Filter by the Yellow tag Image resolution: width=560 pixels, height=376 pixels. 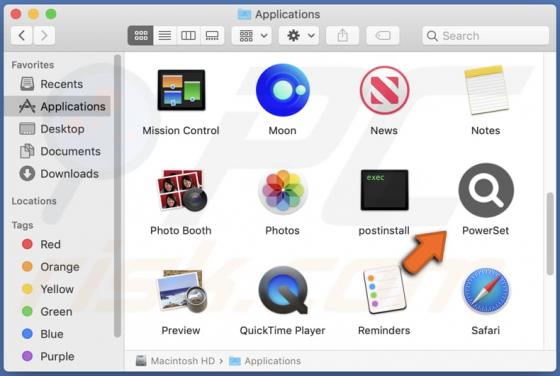pos(57,289)
